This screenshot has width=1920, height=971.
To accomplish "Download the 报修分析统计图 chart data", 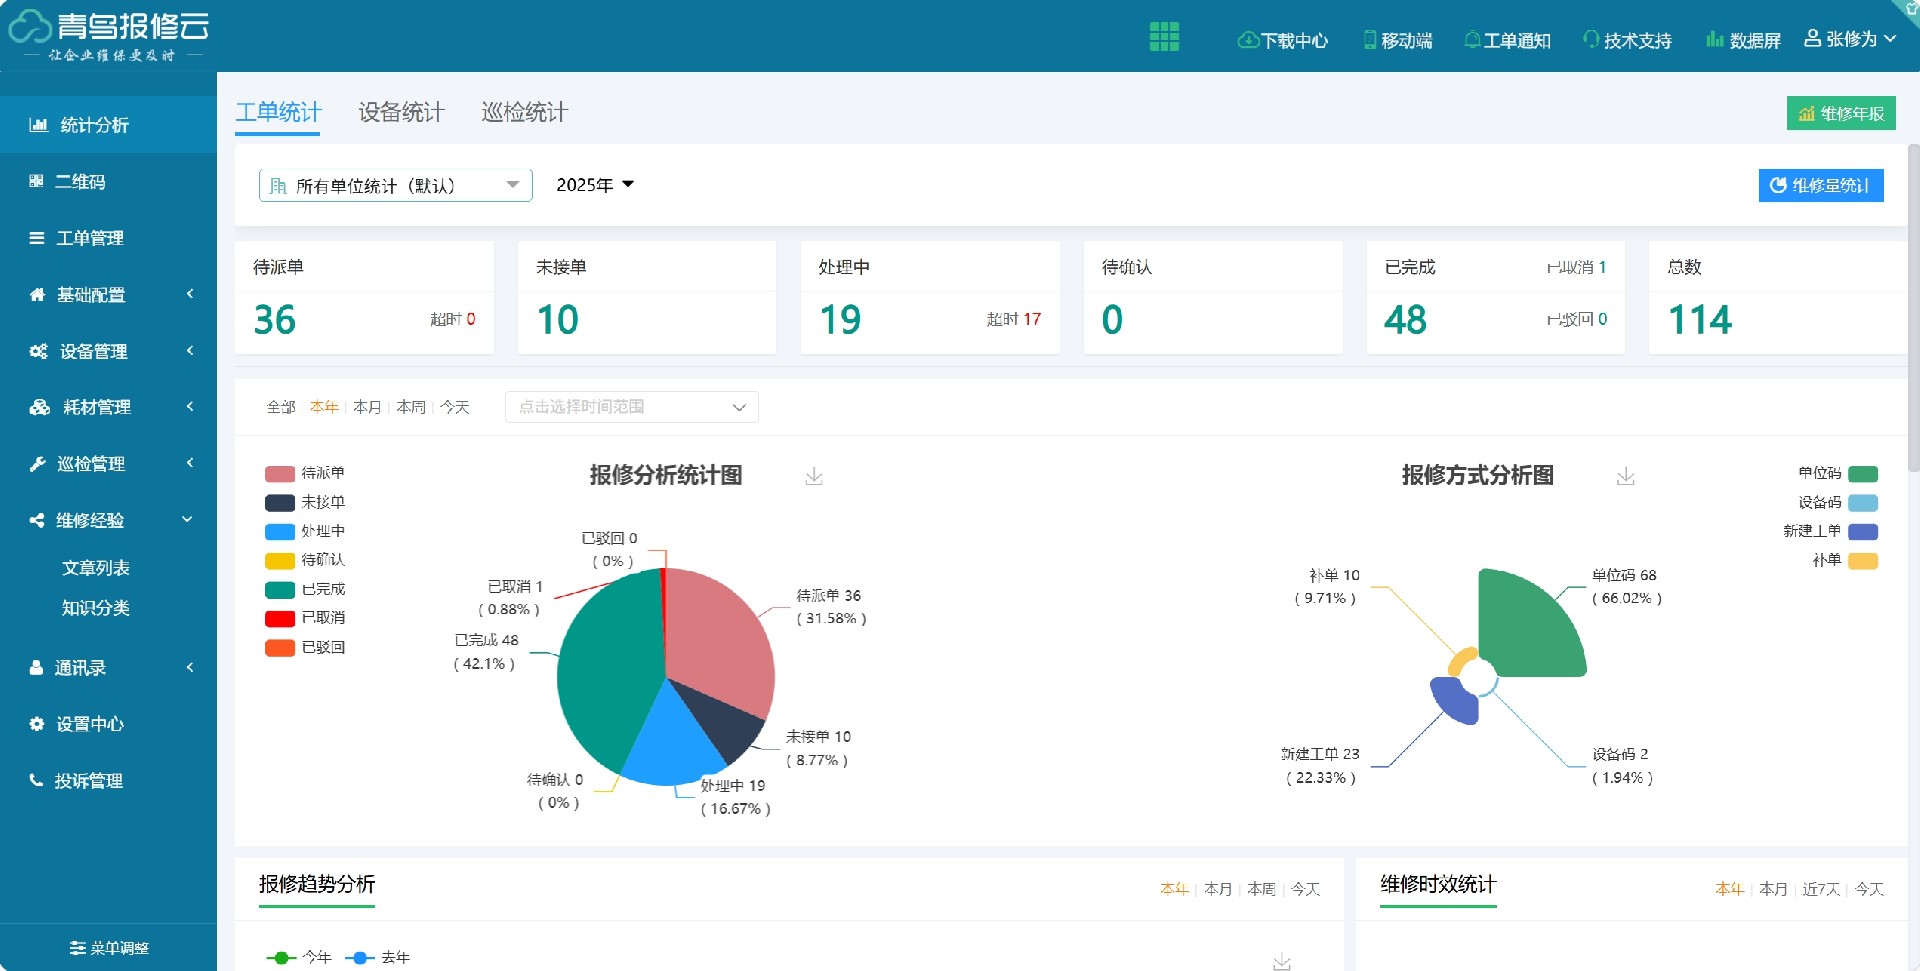I will pyautogui.click(x=814, y=477).
